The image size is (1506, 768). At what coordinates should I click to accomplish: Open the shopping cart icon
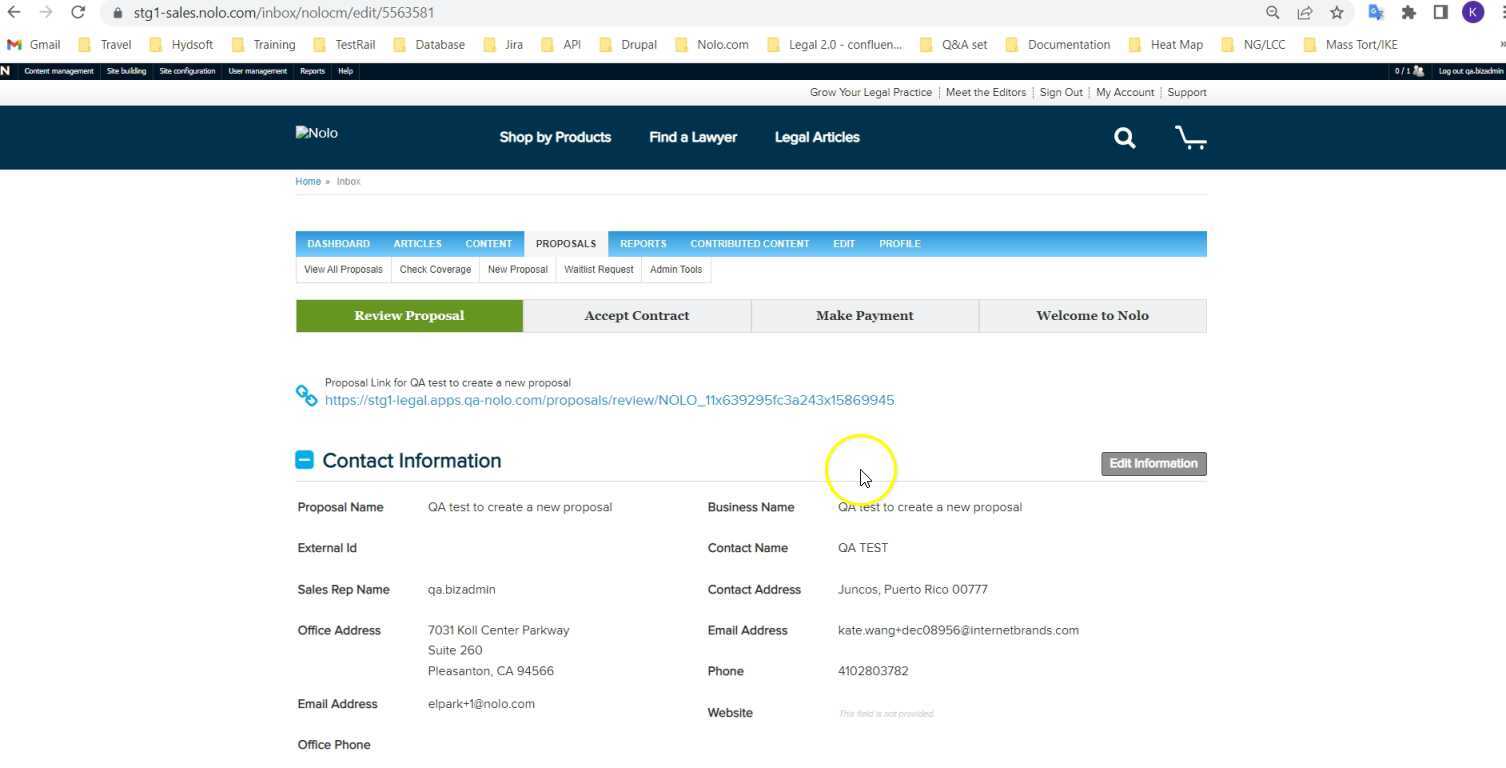[1190, 138]
